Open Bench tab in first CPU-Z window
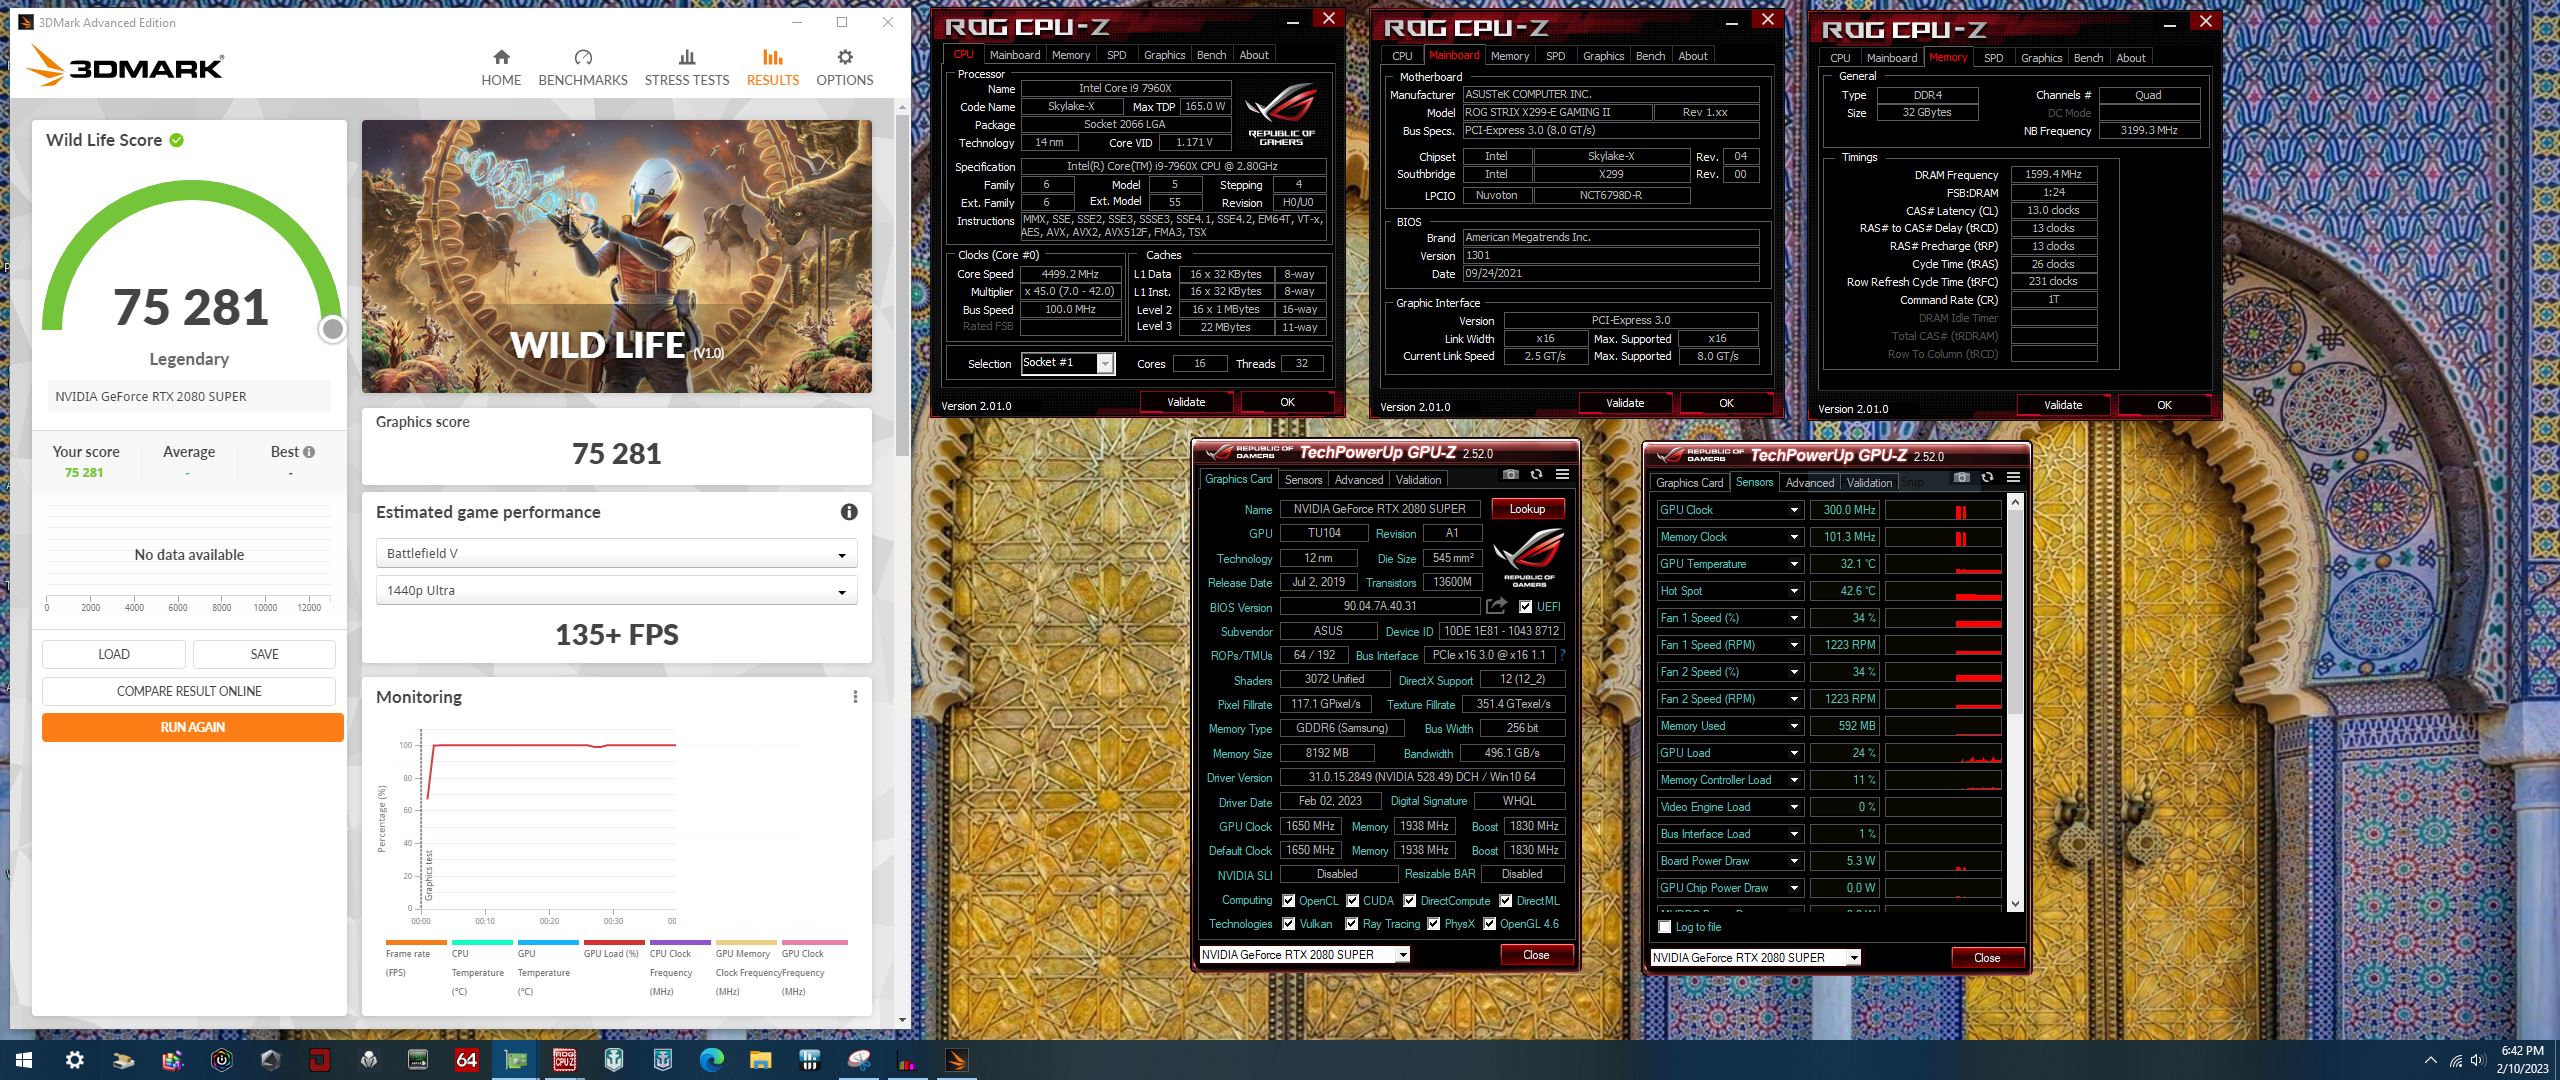Viewport: 2560px width, 1080px height. (x=1211, y=55)
